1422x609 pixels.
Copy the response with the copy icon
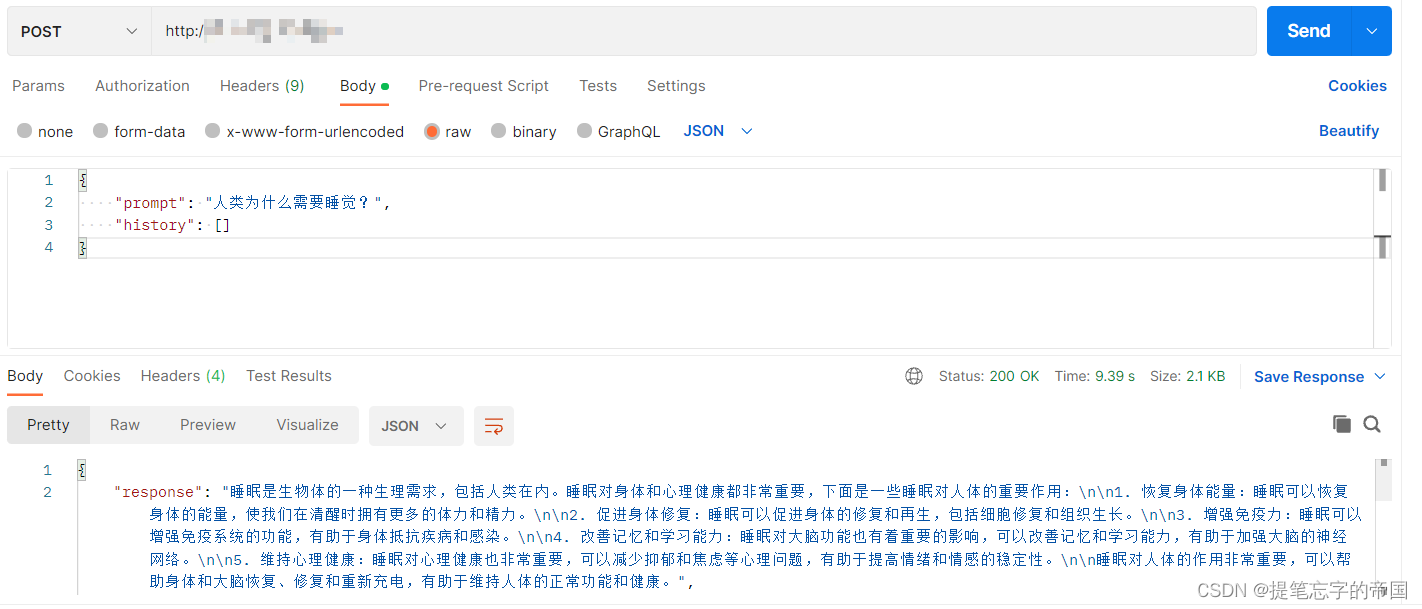1342,424
